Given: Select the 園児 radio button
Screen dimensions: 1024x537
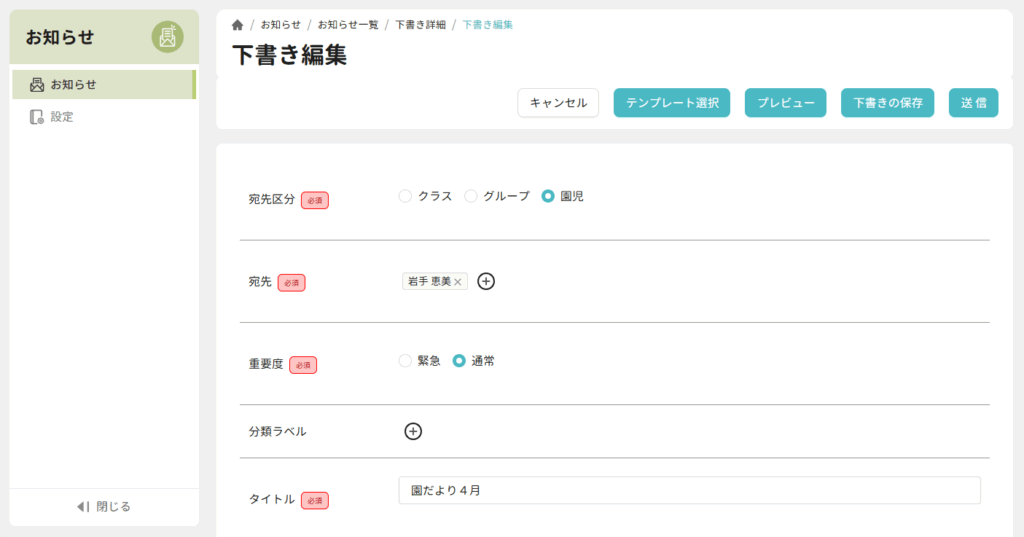Looking at the screenshot, I should coord(548,196).
